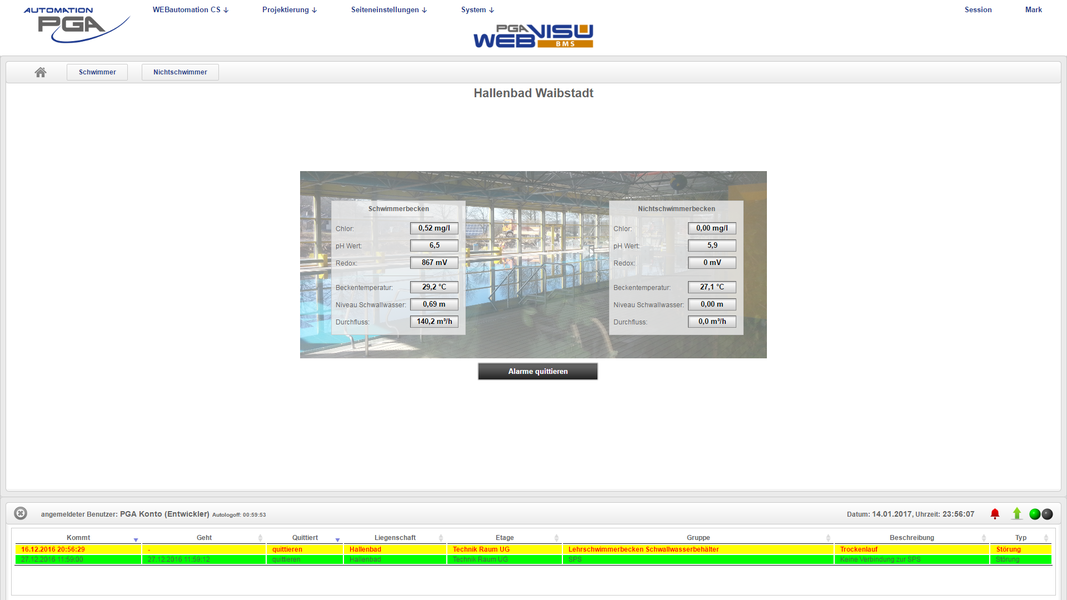The image size is (1067, 600).
Task: Sort alarm table by Gruppe column
Action: (x=698, y=538)
